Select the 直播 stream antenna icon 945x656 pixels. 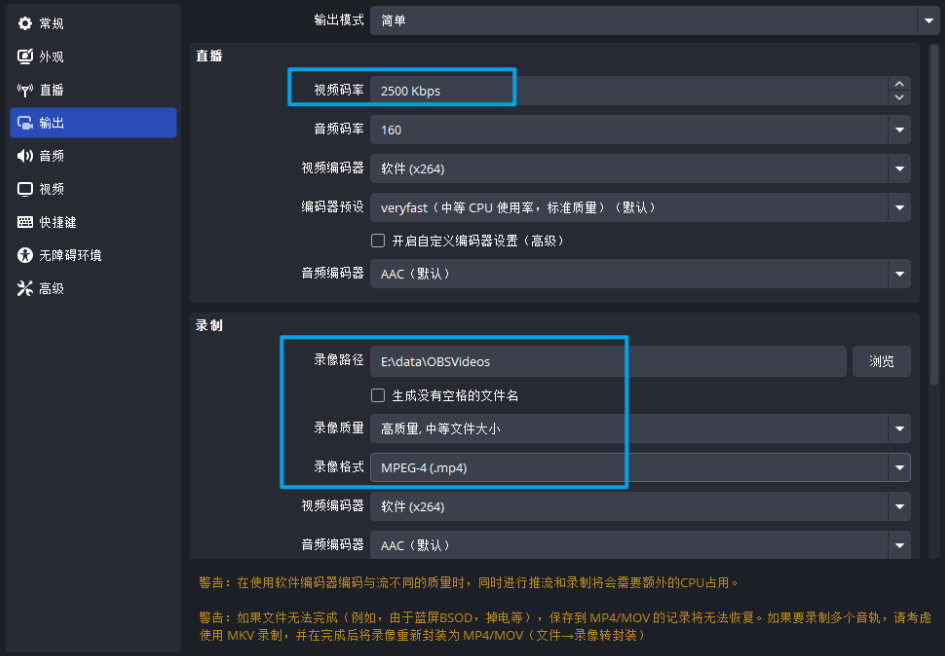pos(24,89)
